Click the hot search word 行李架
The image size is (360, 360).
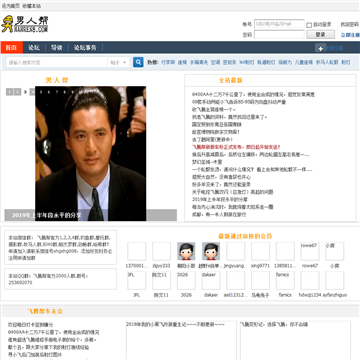[168, 62]
